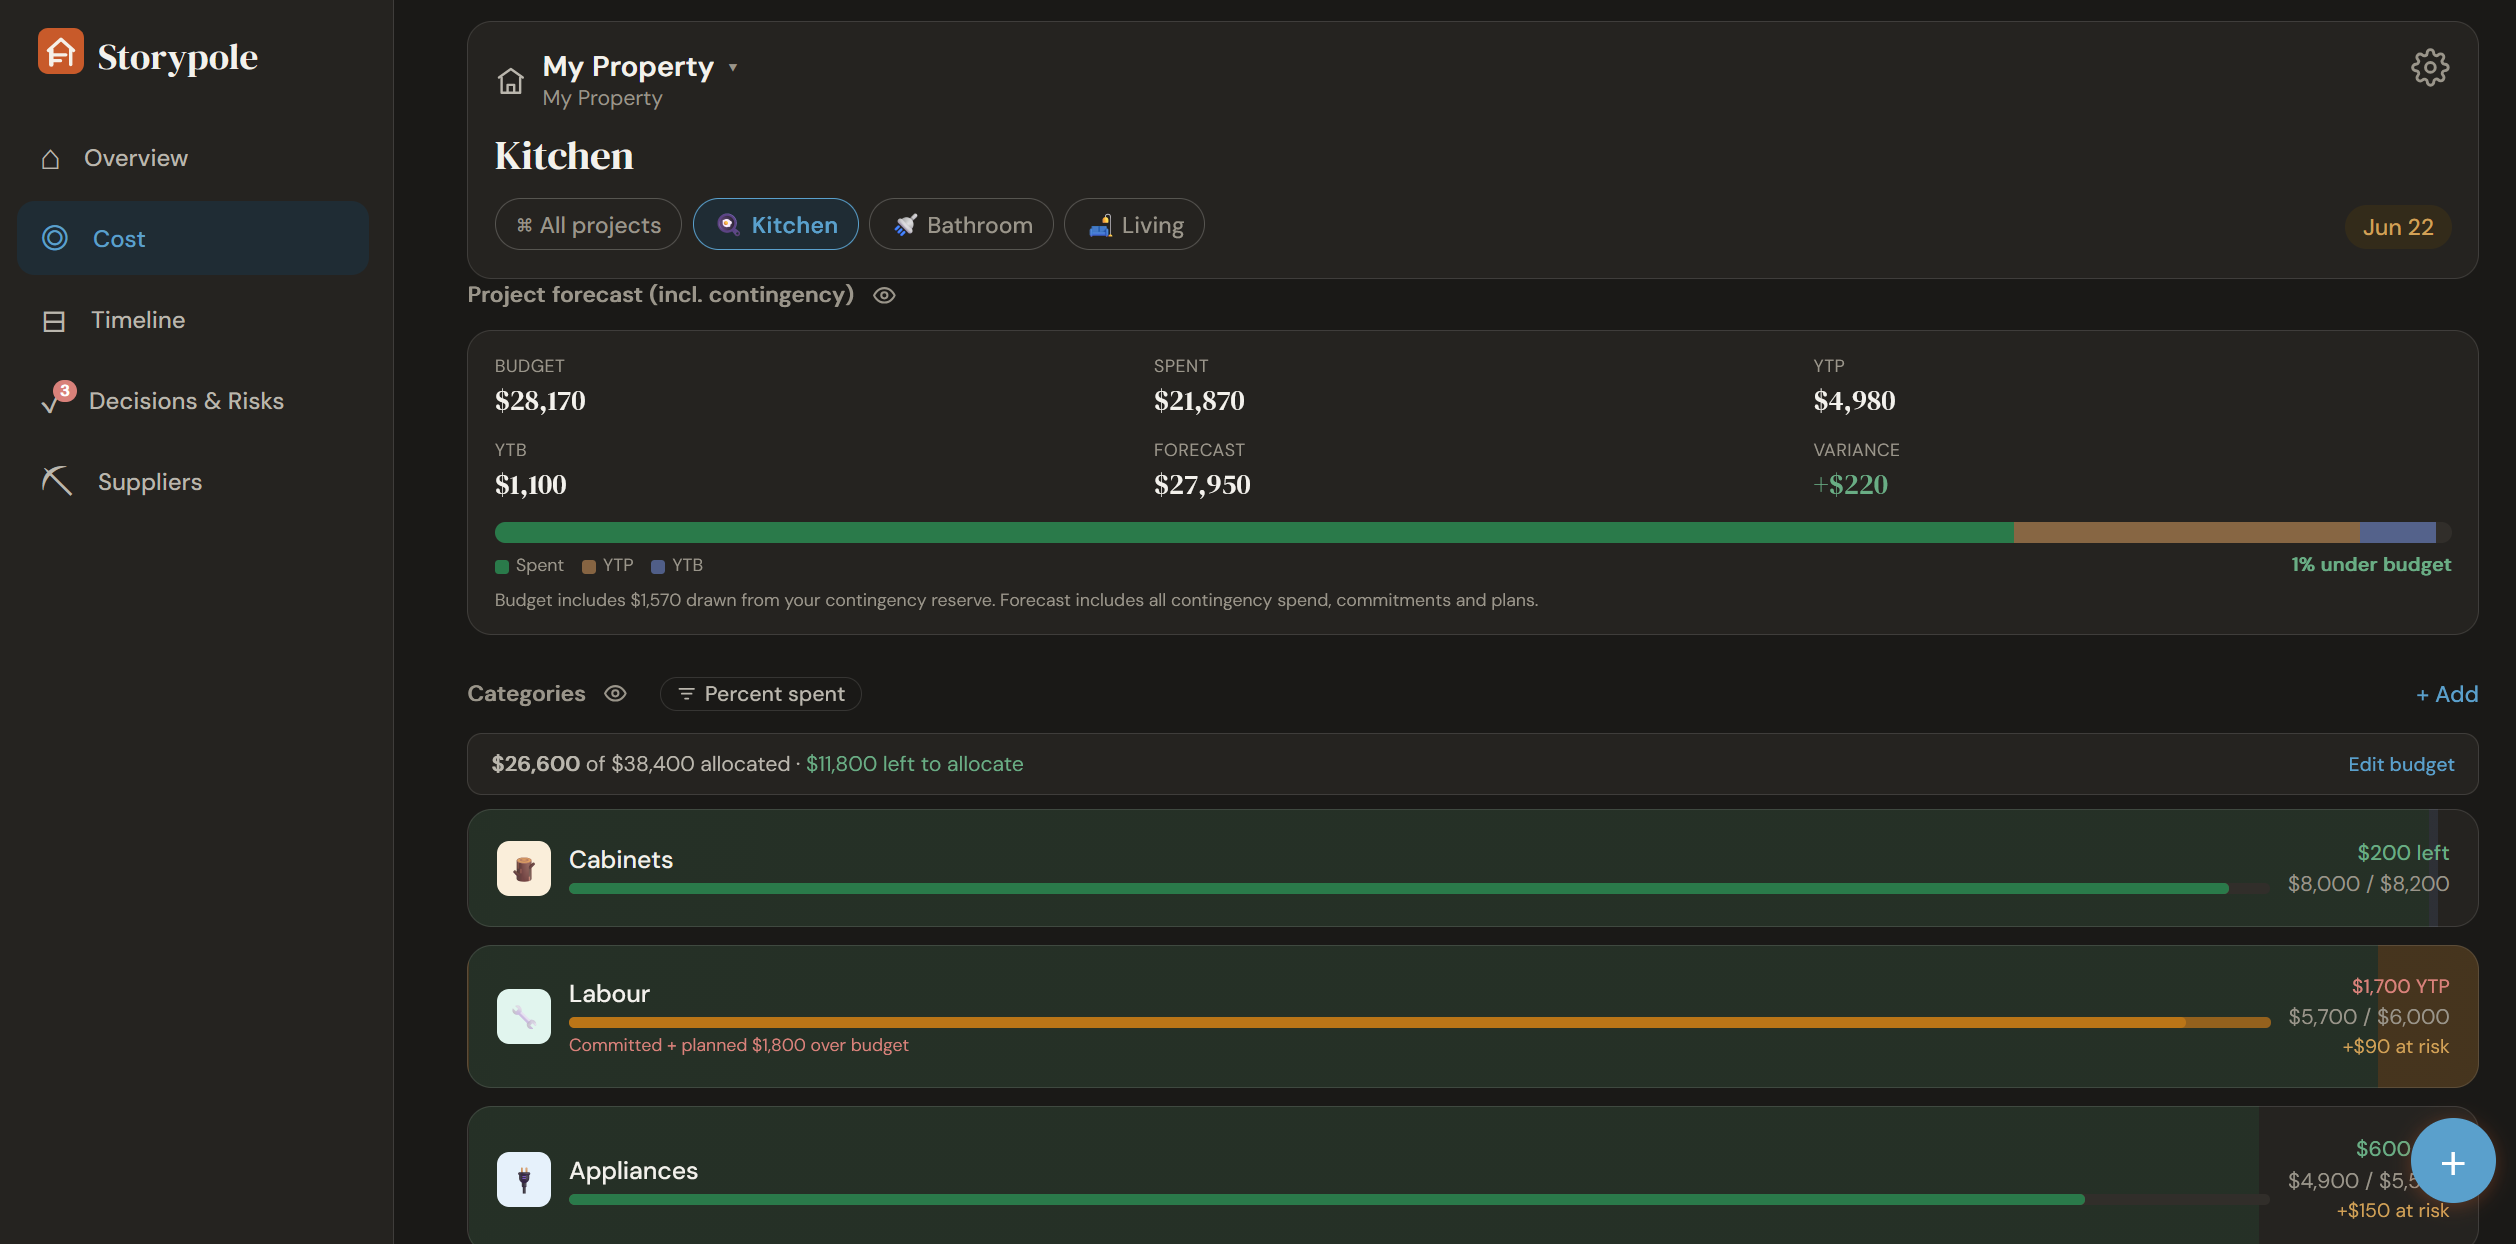Screen dimensions: 2516x1244
Task: Click the Appliances spending progress bar
Action: tap(1419, 1199)
